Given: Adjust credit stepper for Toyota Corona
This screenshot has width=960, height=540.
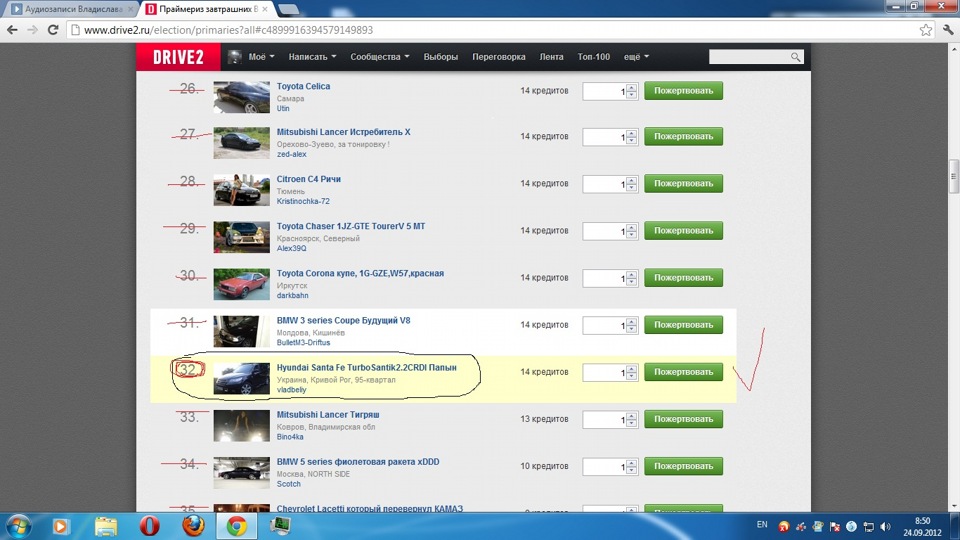Looking at the screenshot, I should point(631,279).
